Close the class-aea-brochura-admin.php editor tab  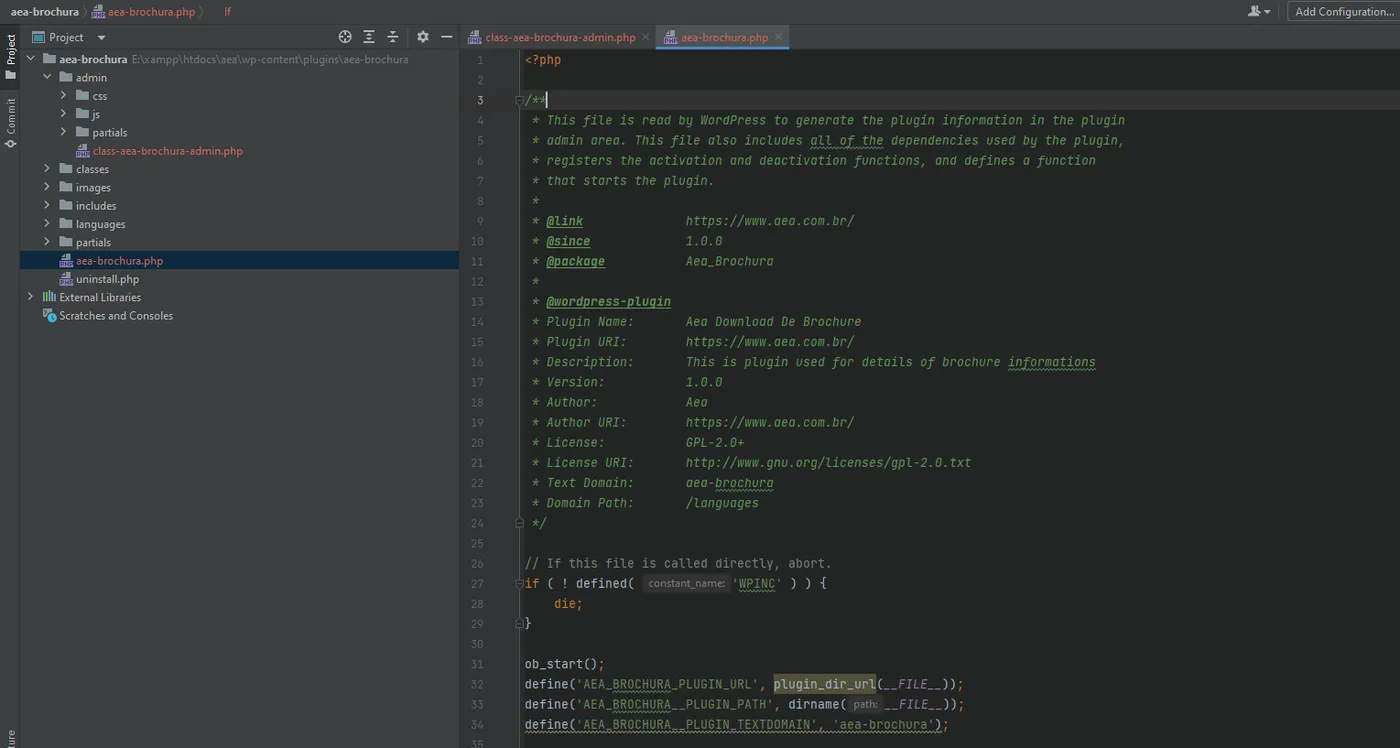click(646, 38)
